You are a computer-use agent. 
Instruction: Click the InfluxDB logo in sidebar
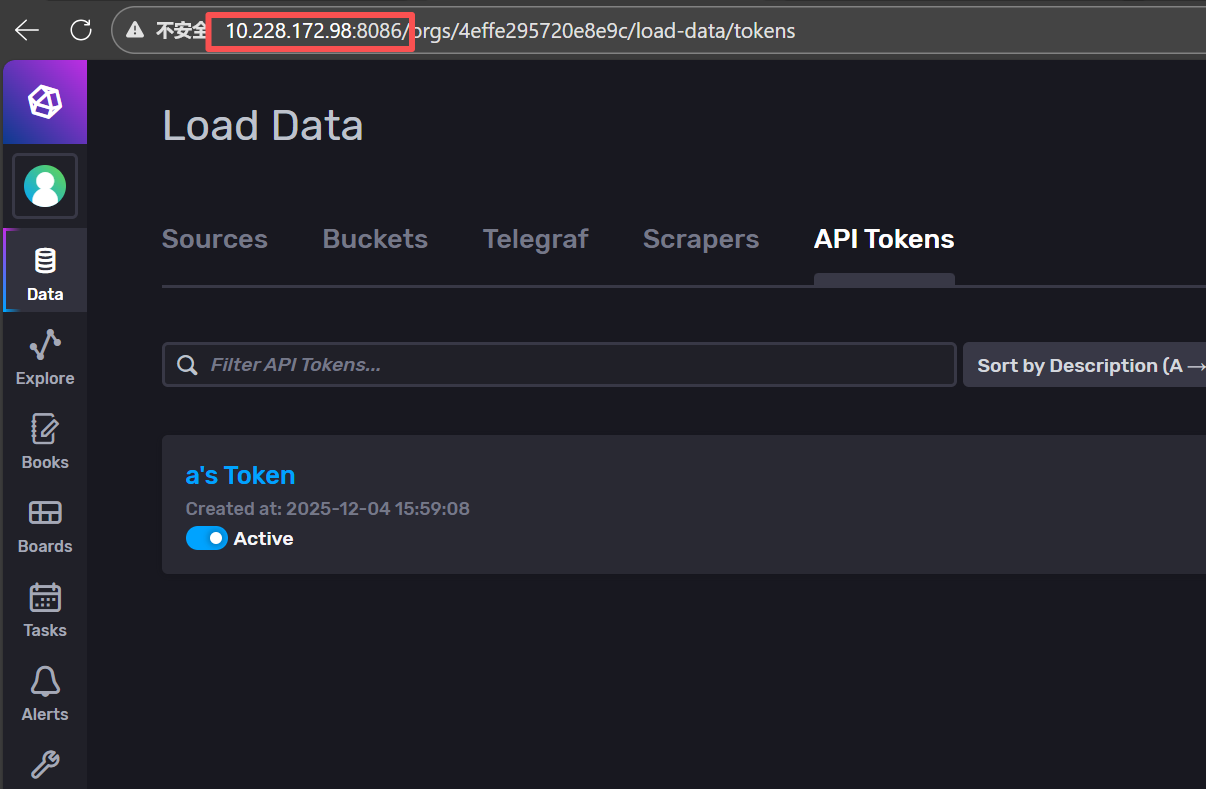(x=45, y=102)
